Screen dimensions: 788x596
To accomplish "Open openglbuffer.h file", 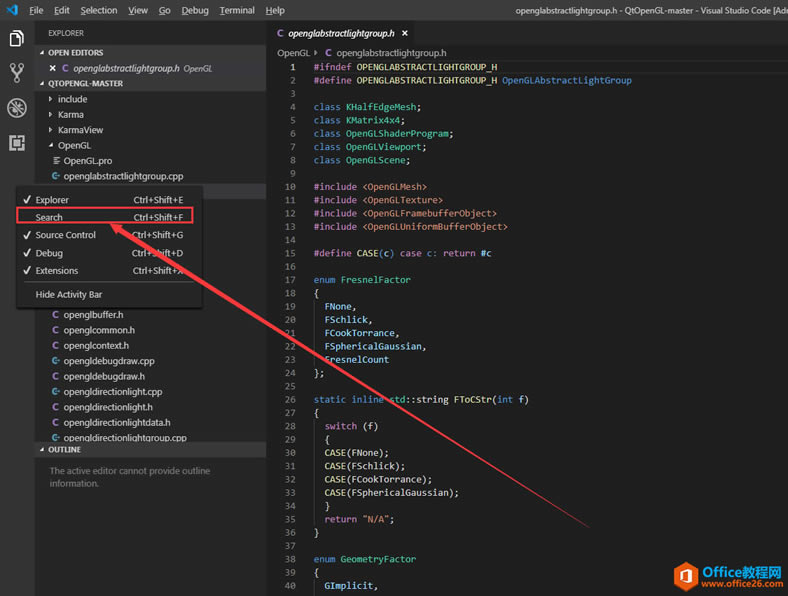I will click(x=93, y=315).
